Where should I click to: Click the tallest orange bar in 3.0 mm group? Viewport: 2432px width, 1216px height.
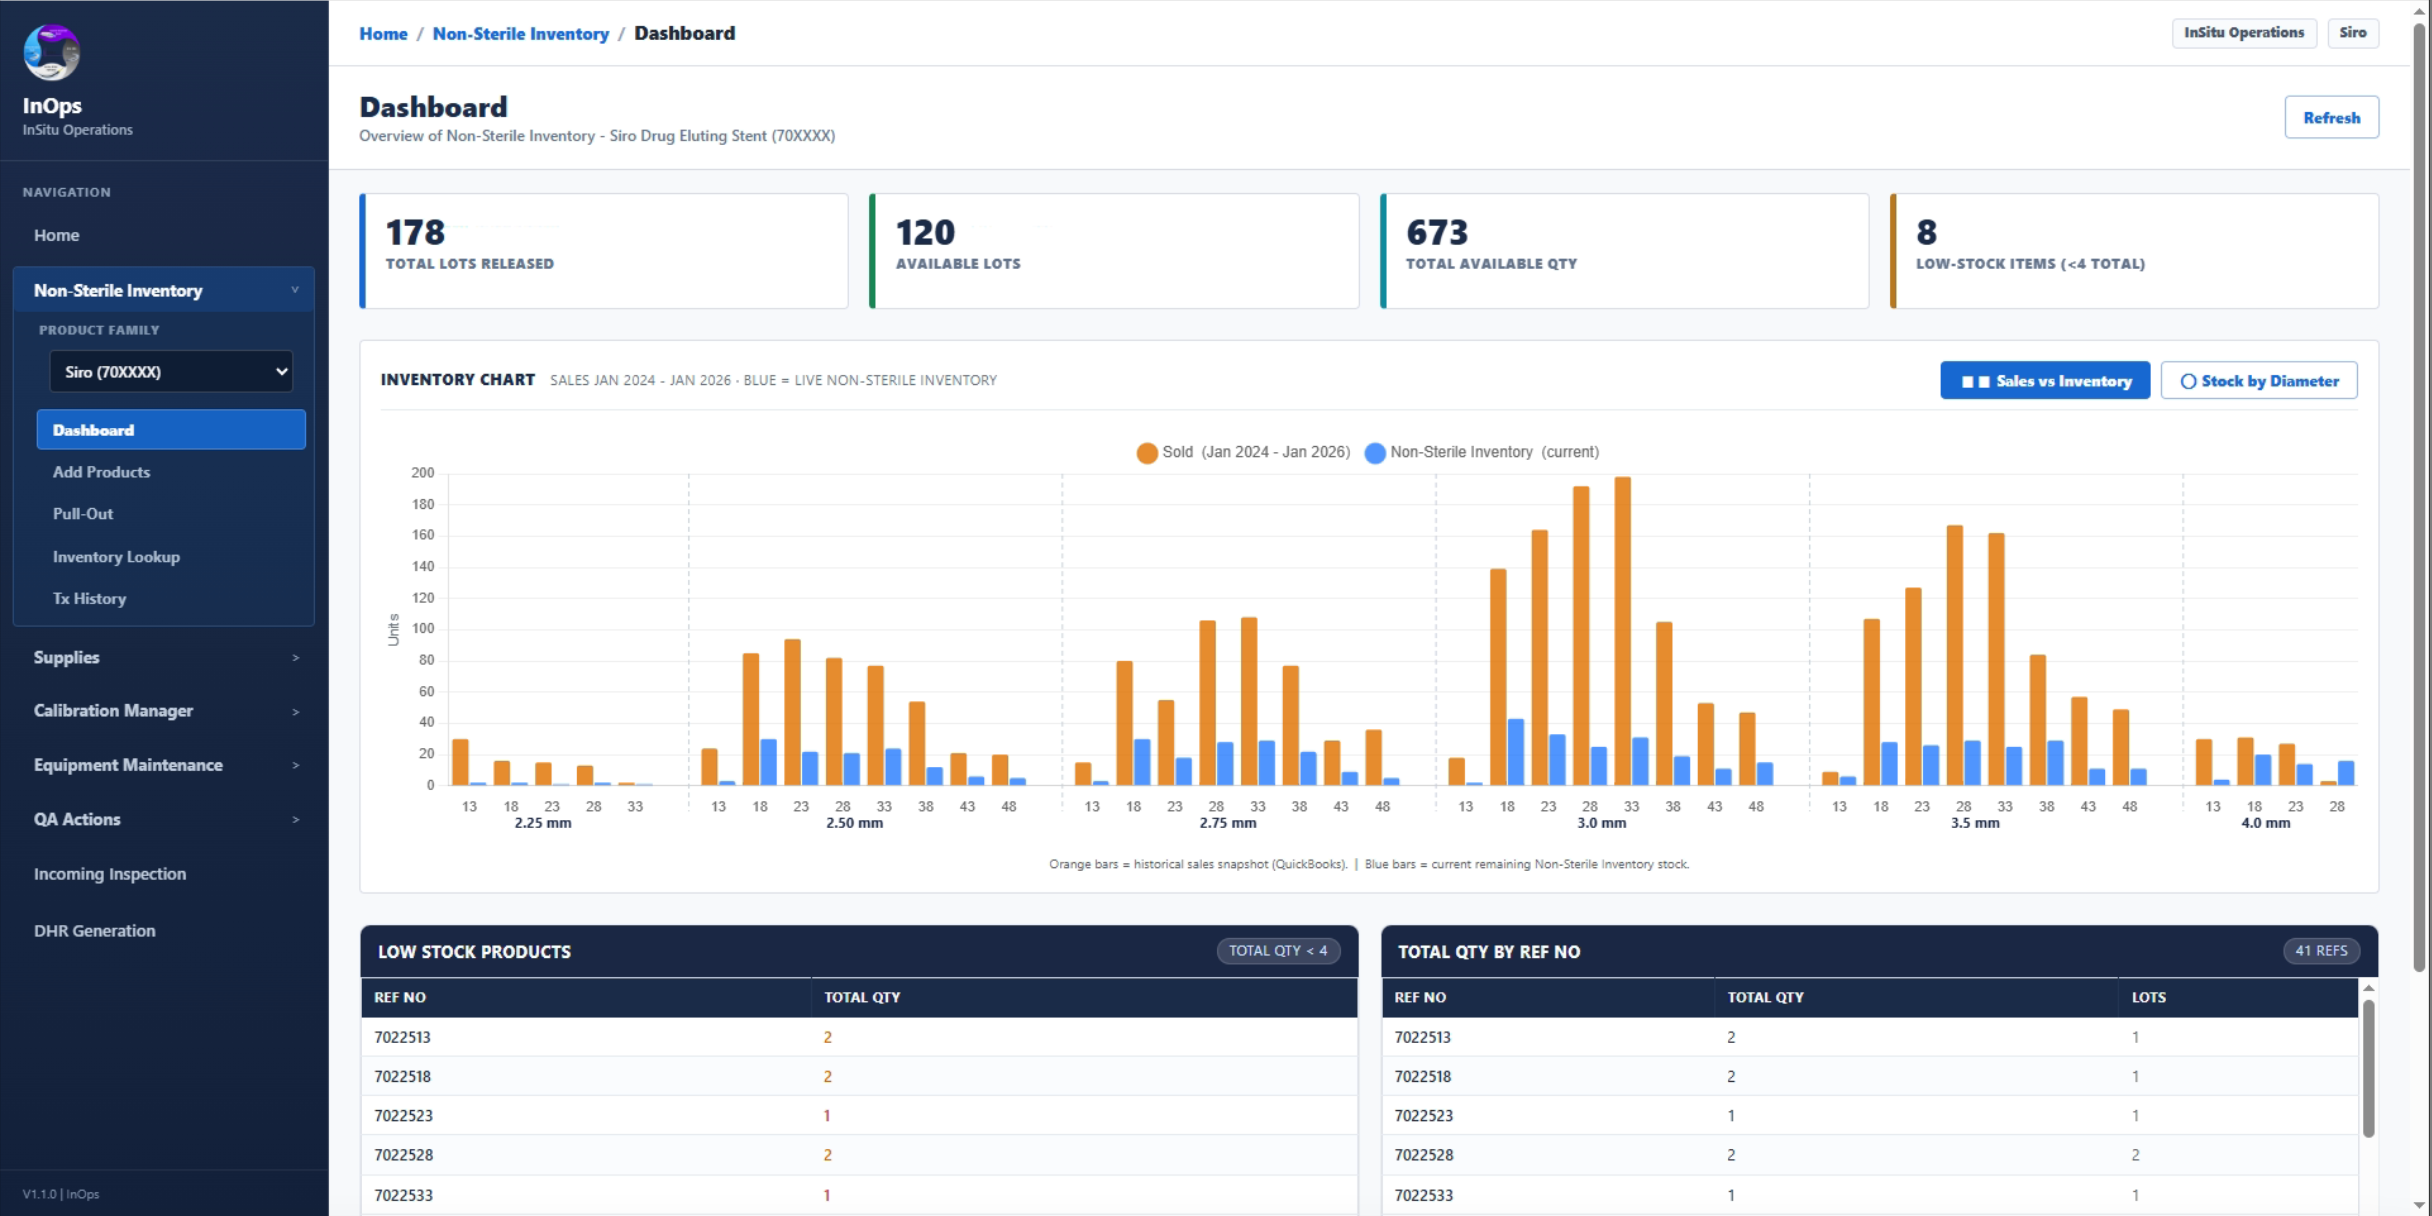[x=1622, y=631]
